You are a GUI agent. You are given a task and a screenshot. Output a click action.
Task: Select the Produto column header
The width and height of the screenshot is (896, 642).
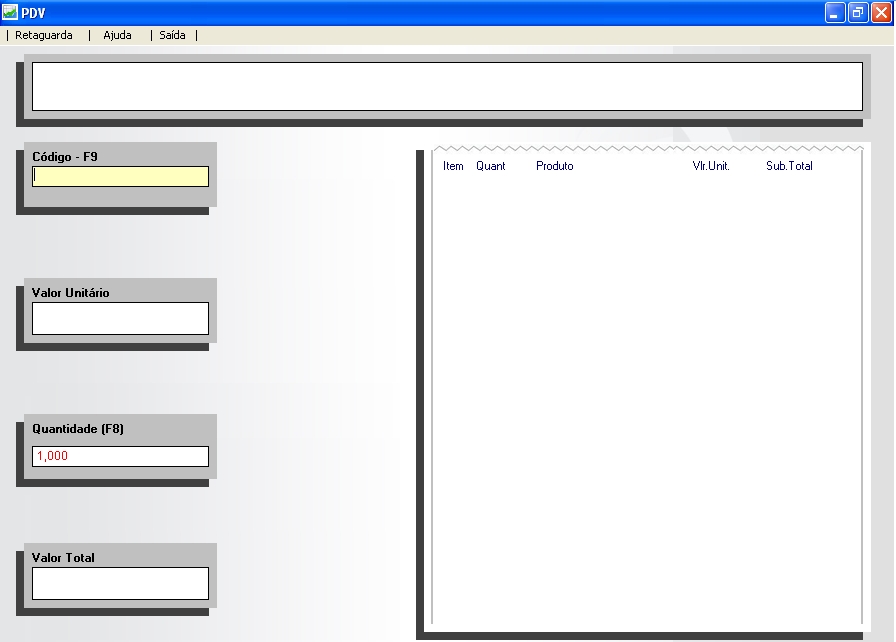point(554,166)
